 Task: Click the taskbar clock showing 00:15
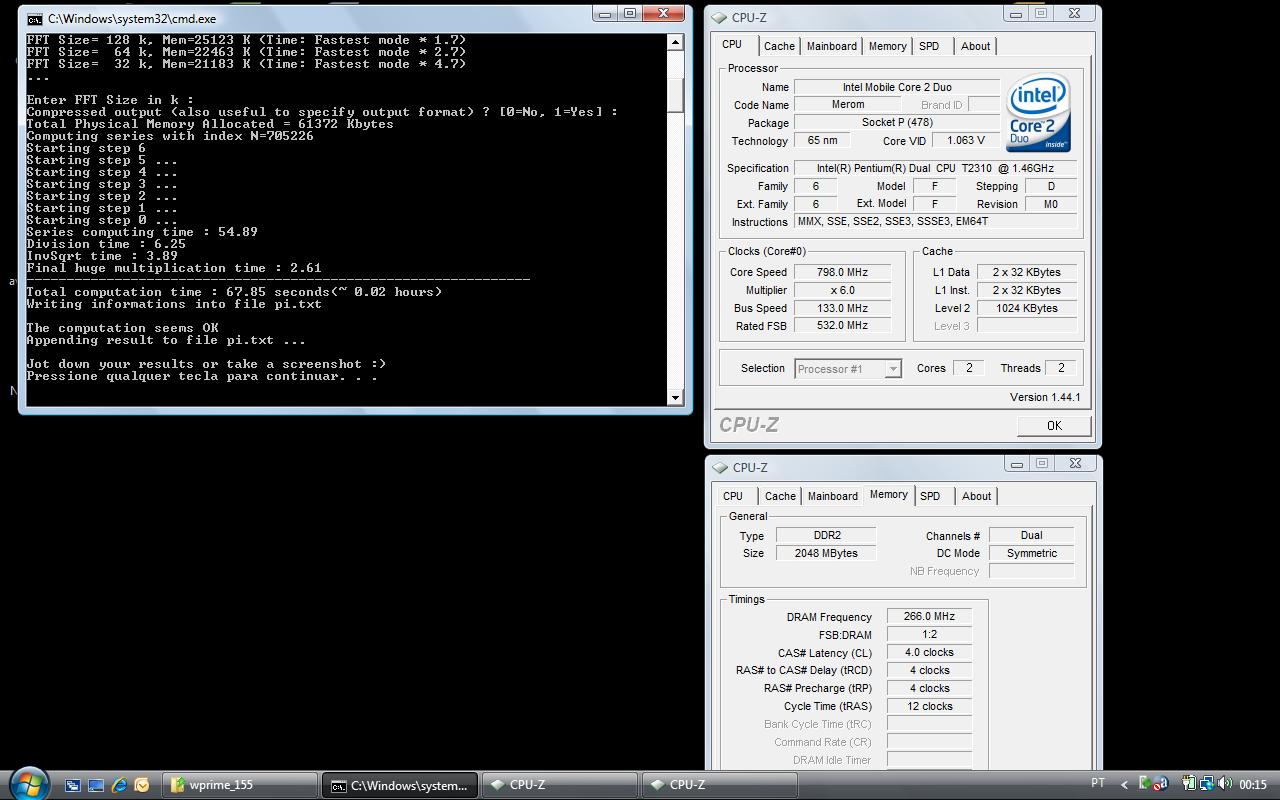1253,785
